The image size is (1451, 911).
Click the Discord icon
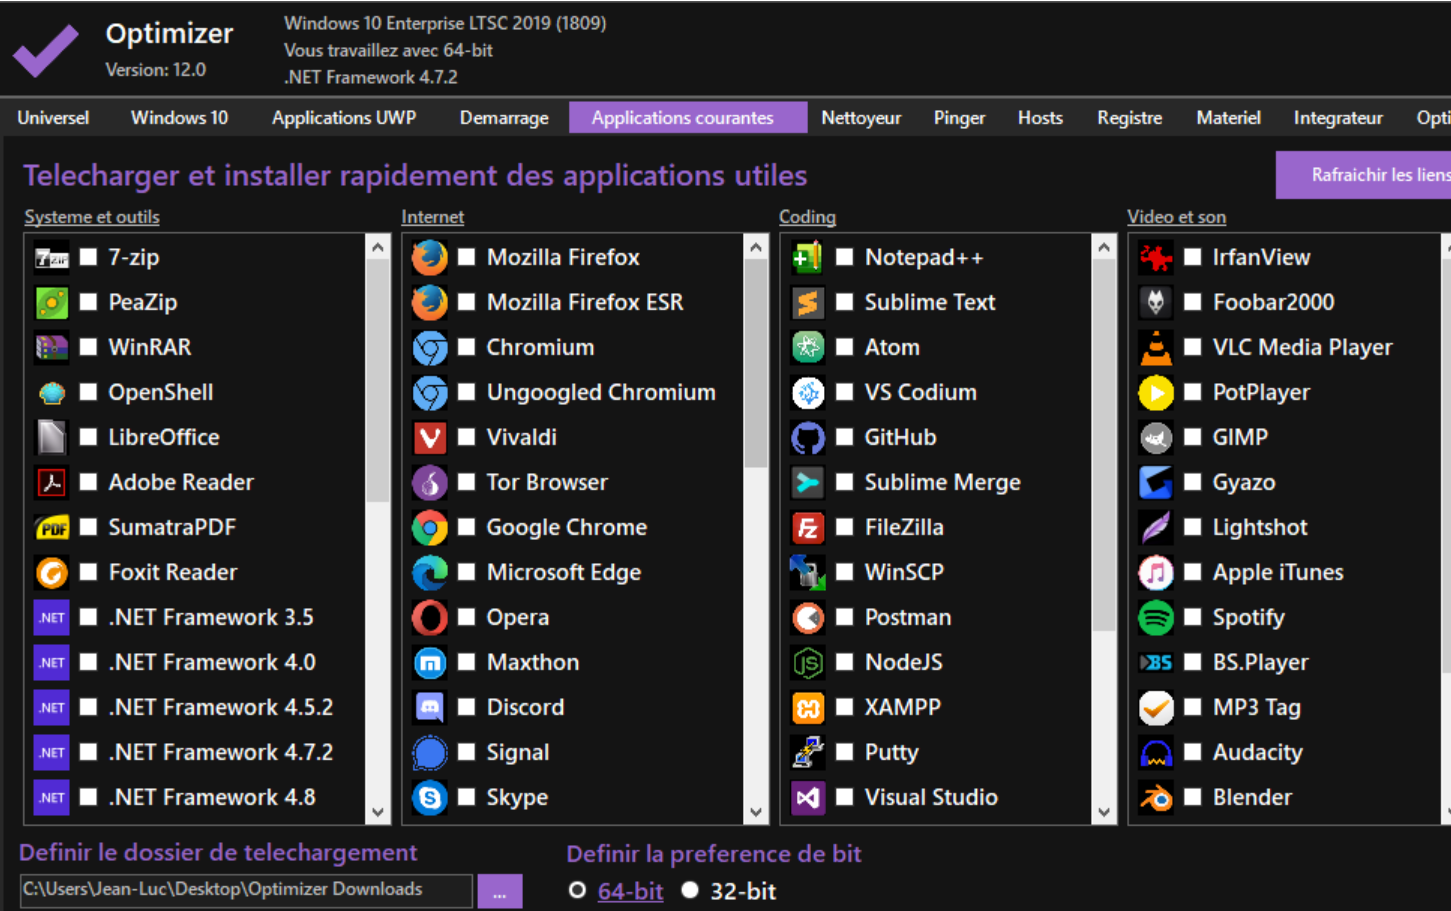click(430, 707)
